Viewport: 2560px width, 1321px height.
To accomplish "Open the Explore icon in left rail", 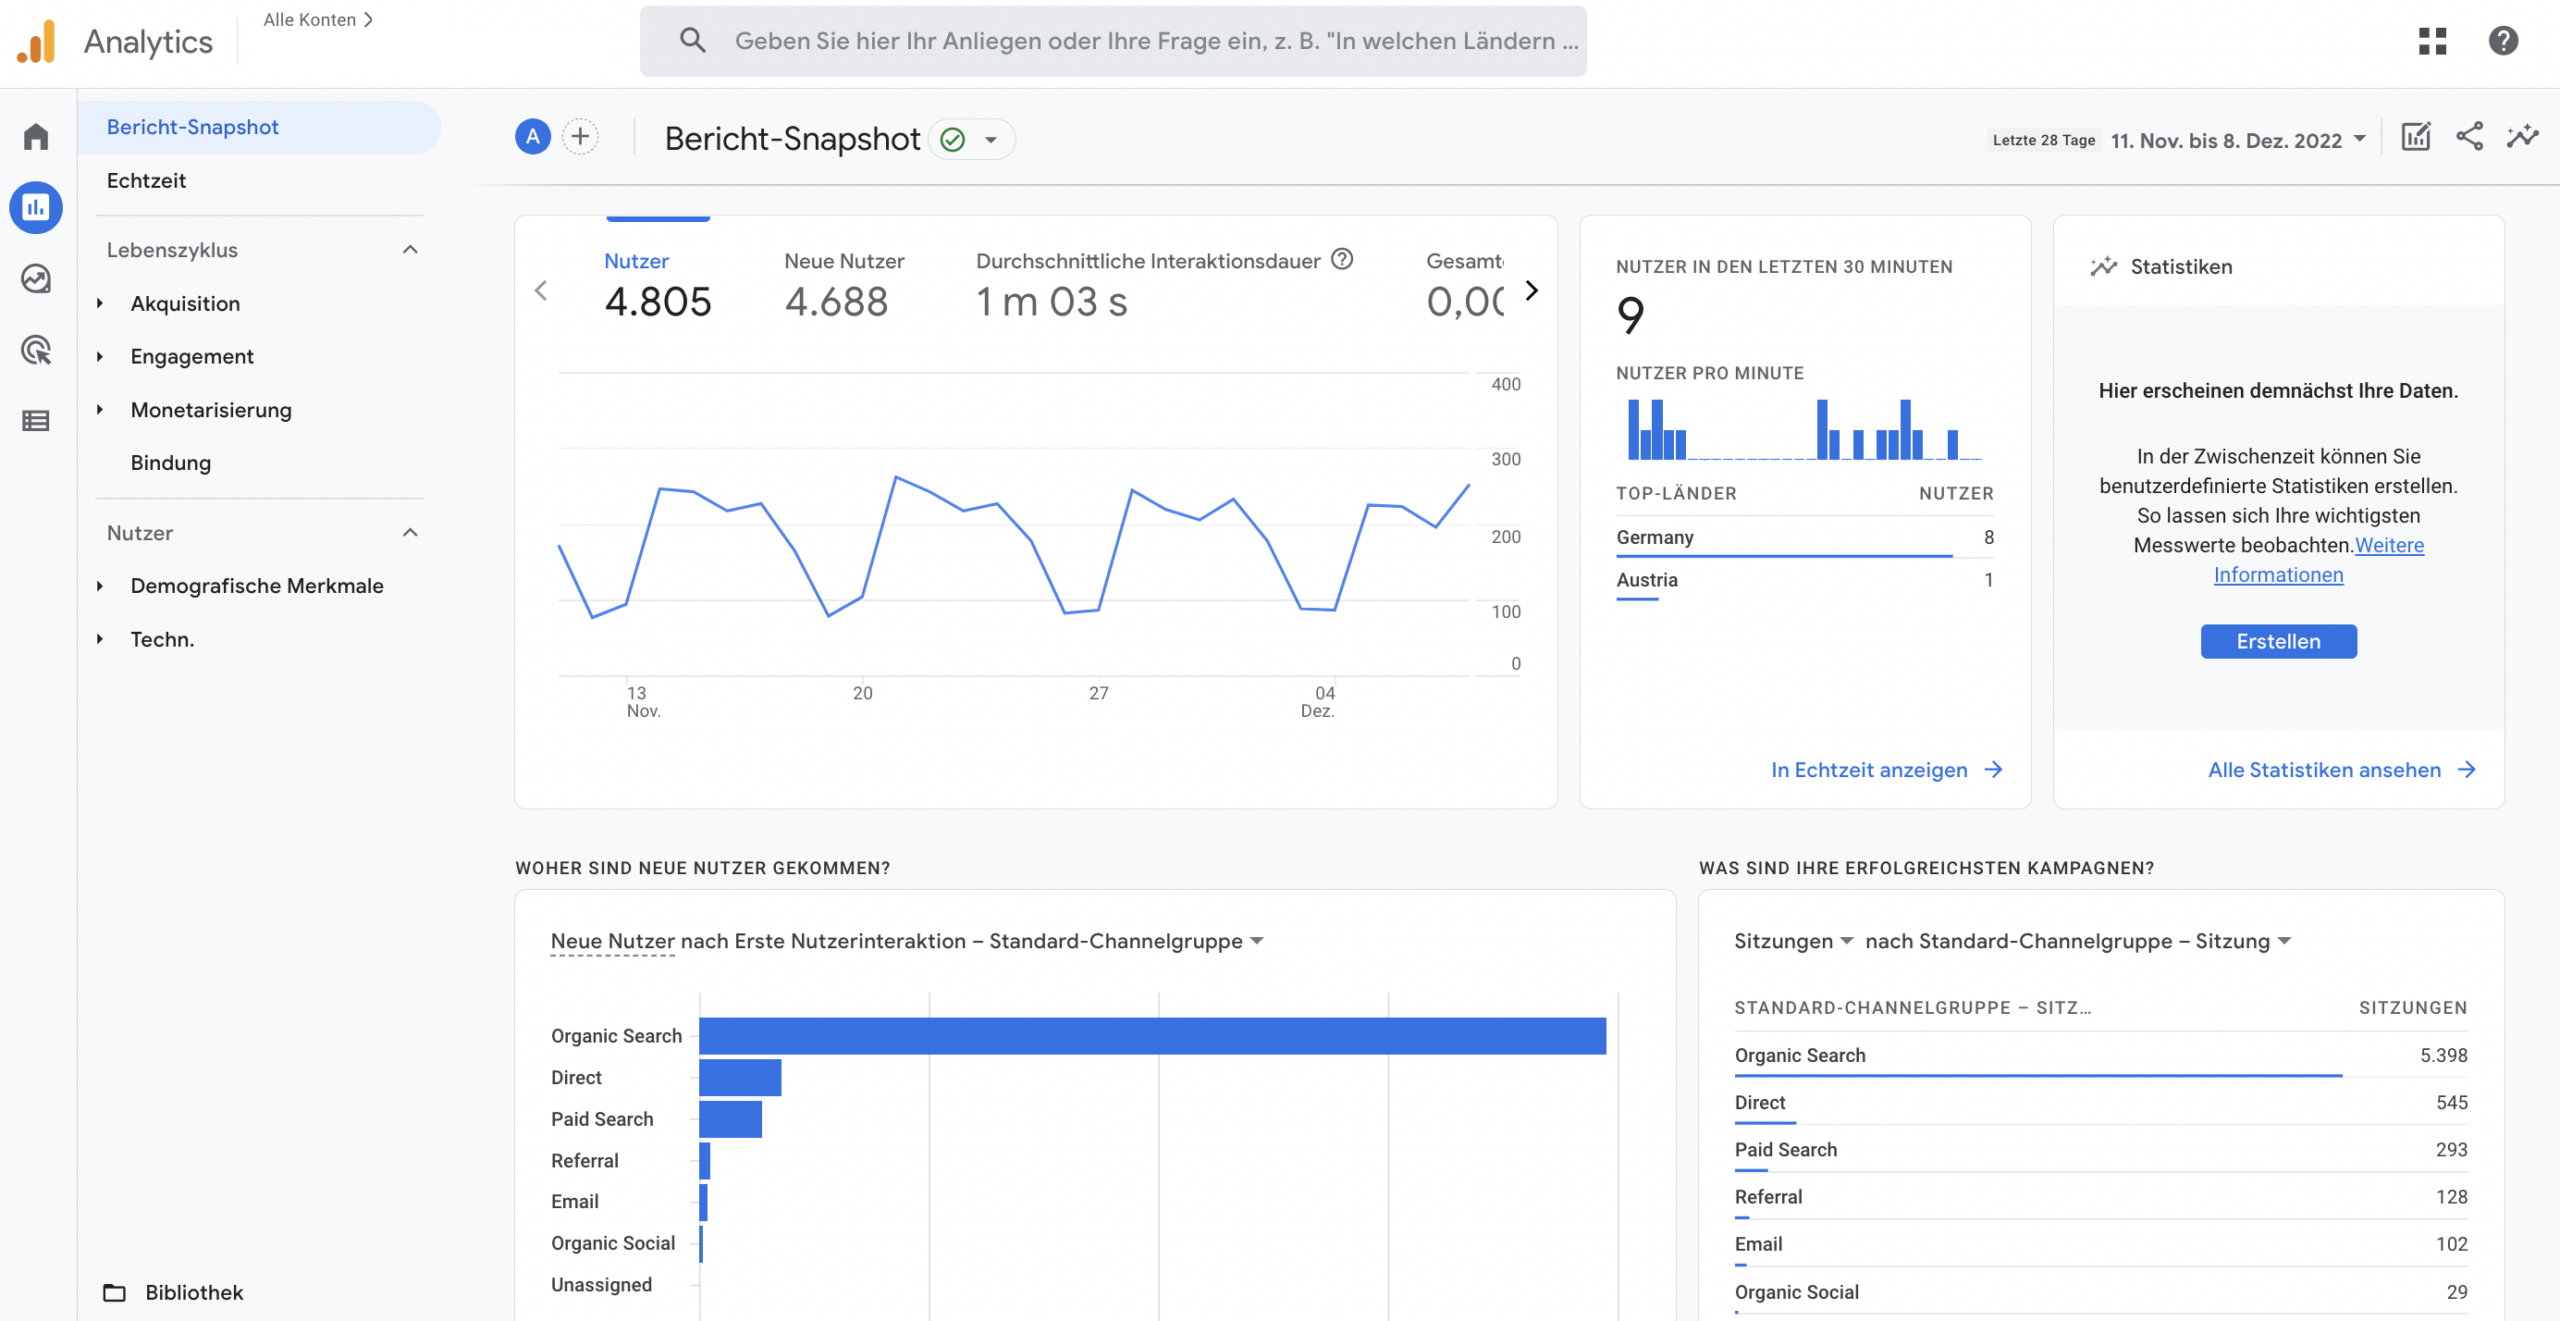I will 36,279.
